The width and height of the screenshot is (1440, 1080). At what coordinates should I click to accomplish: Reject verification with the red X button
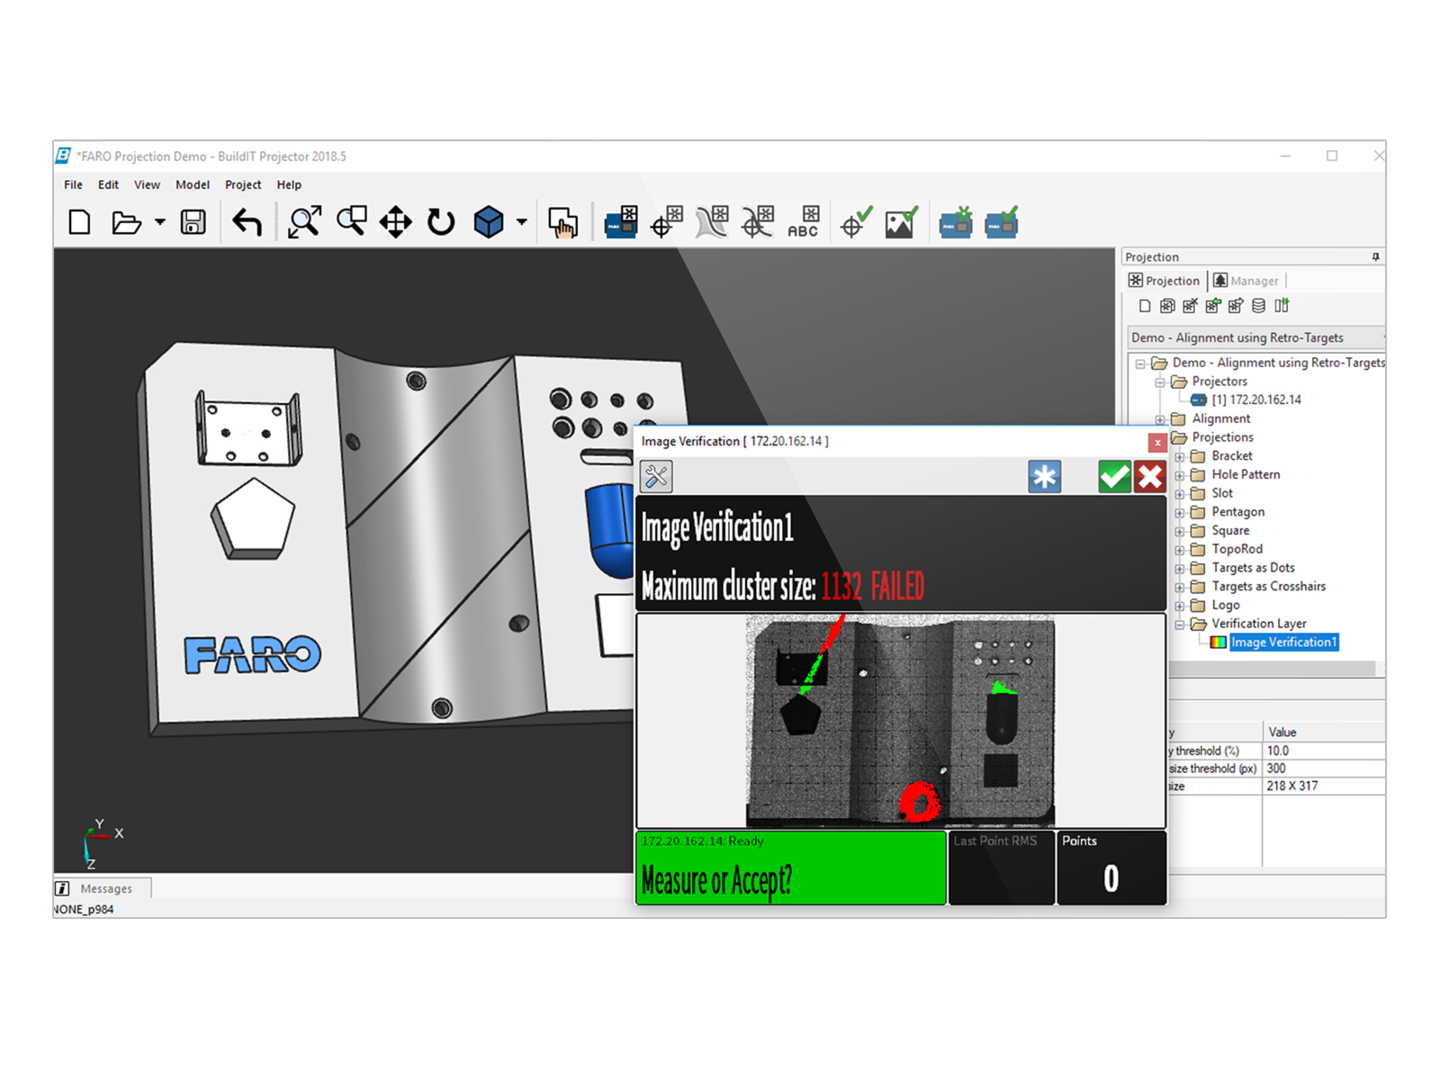1149,476
